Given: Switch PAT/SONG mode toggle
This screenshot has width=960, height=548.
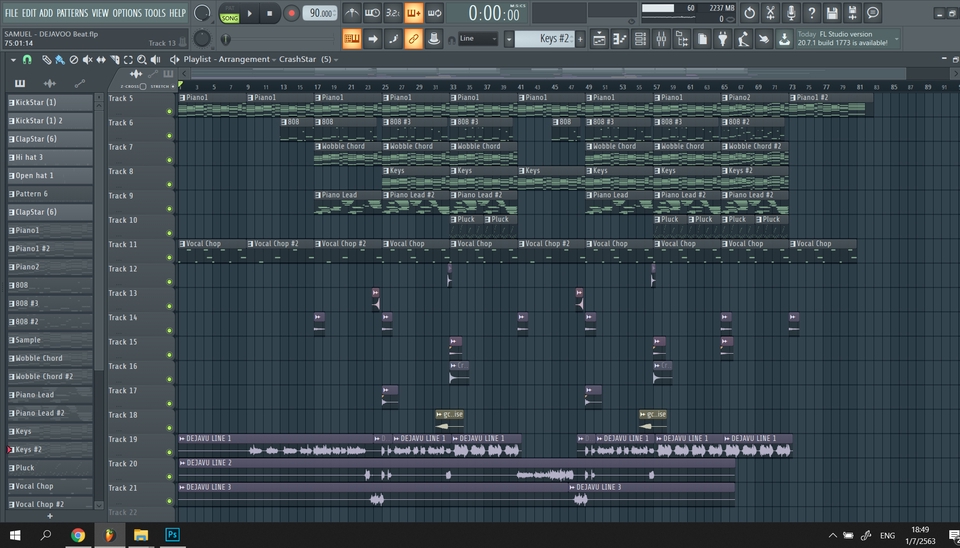Looking at the screenshot, I should [230, 13].
